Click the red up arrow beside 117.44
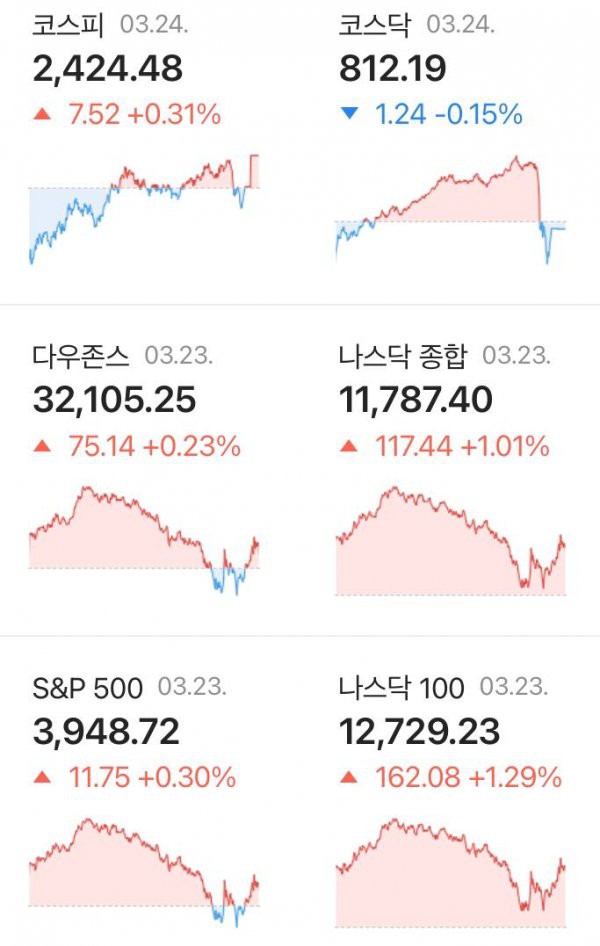 (x=349, y=446)
